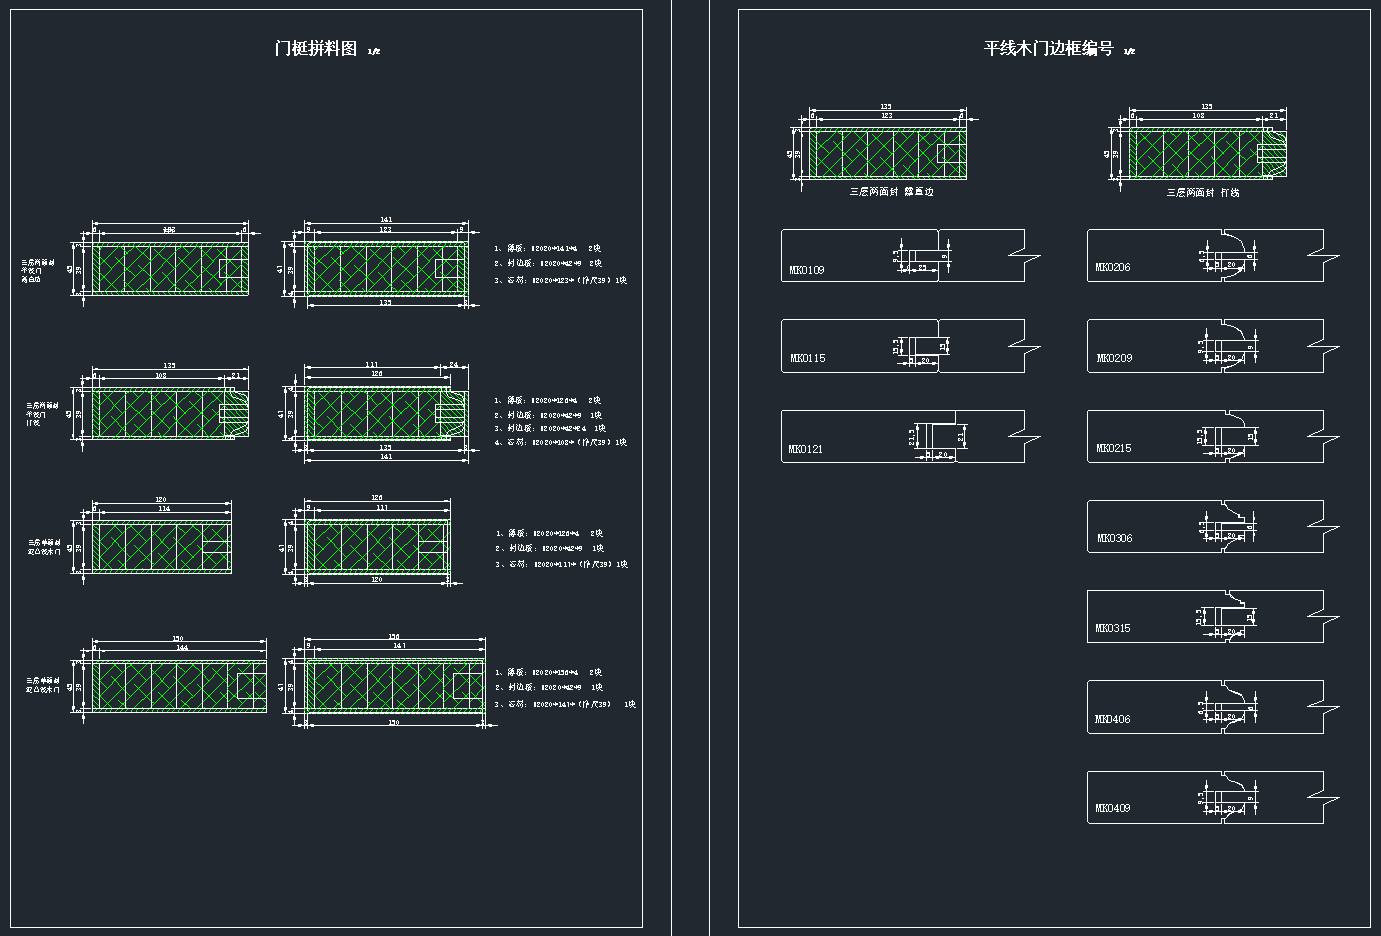Click the MK0121 profile label

point(805,449)
